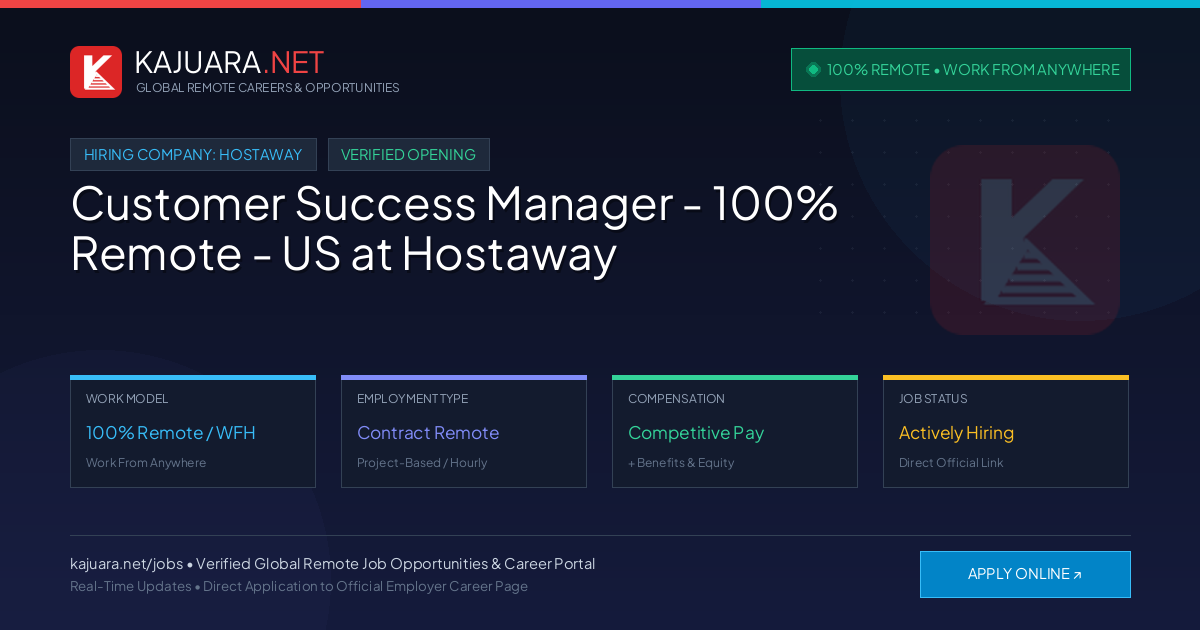Click the arrow icon in Apply Online button
This screenshot has height=630, width=1200.
[x=1077, y=575]
